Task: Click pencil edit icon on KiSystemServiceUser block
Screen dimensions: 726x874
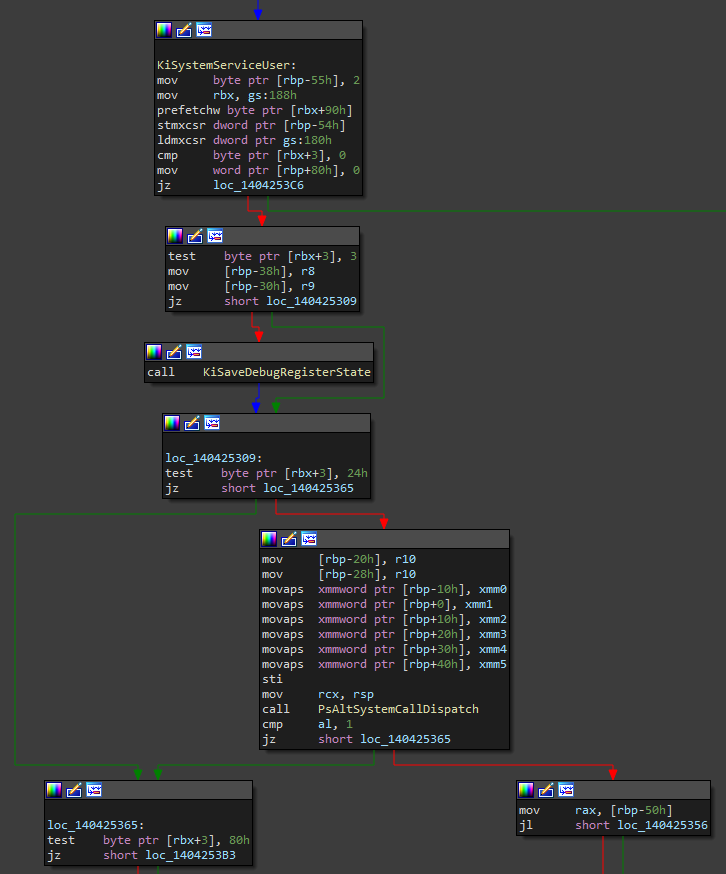Action: (x=184, y=30)
